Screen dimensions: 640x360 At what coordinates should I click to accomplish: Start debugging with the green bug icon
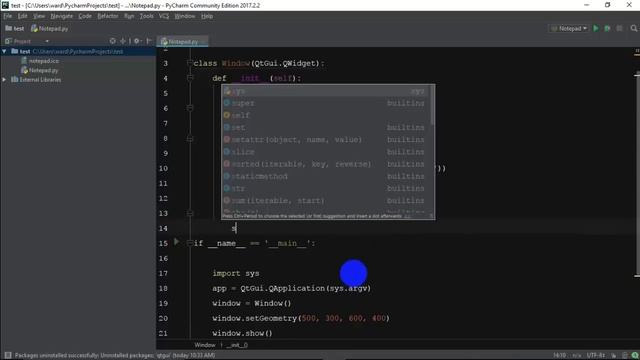[607, 28]
